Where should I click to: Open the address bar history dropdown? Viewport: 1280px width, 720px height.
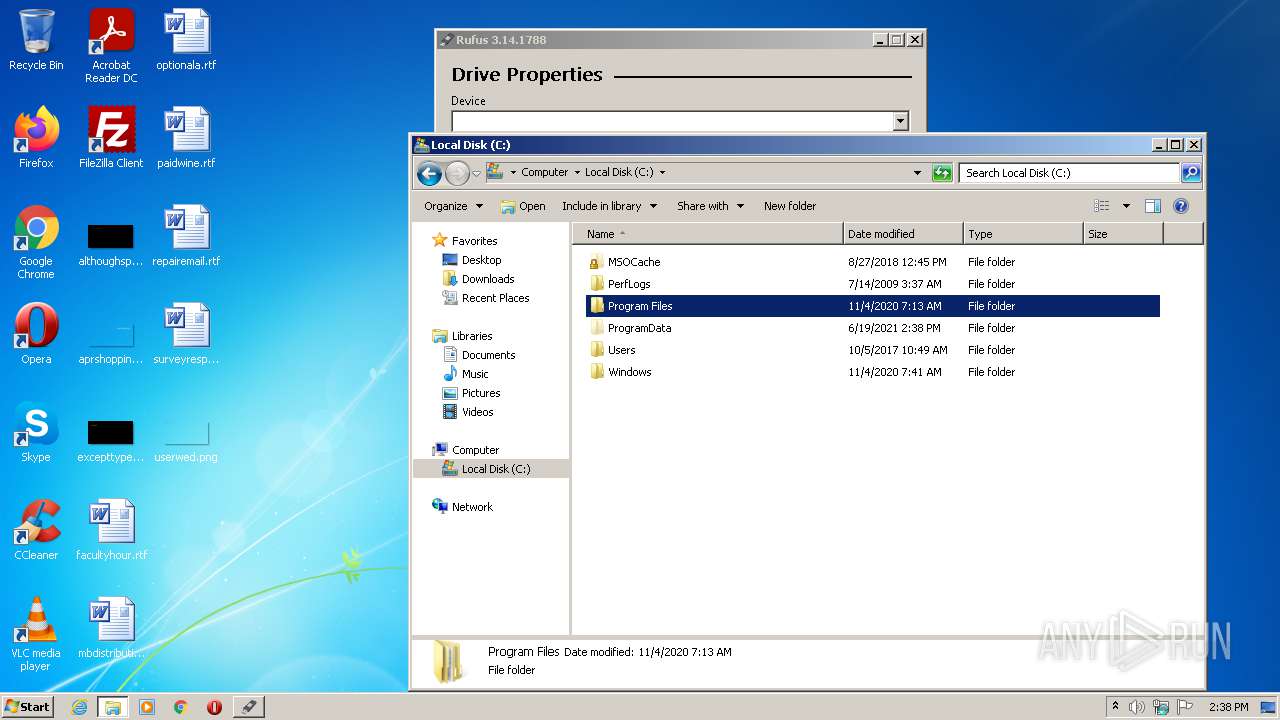click(x=918, y=172)
